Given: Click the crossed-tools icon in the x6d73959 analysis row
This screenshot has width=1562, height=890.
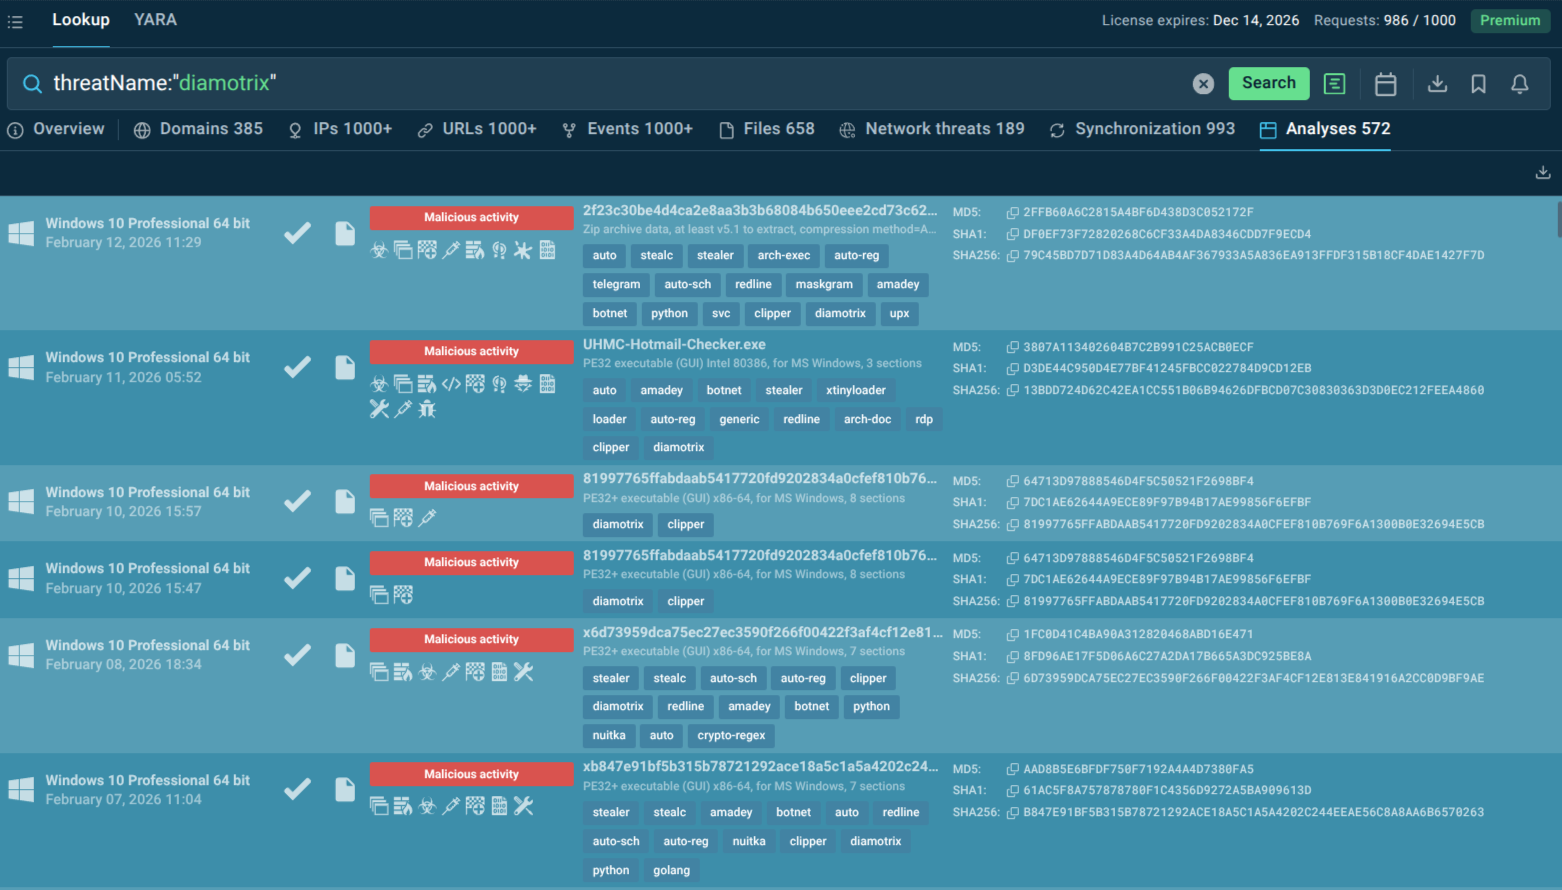Looking at the screenshot, I should click(x=522, y=671).
